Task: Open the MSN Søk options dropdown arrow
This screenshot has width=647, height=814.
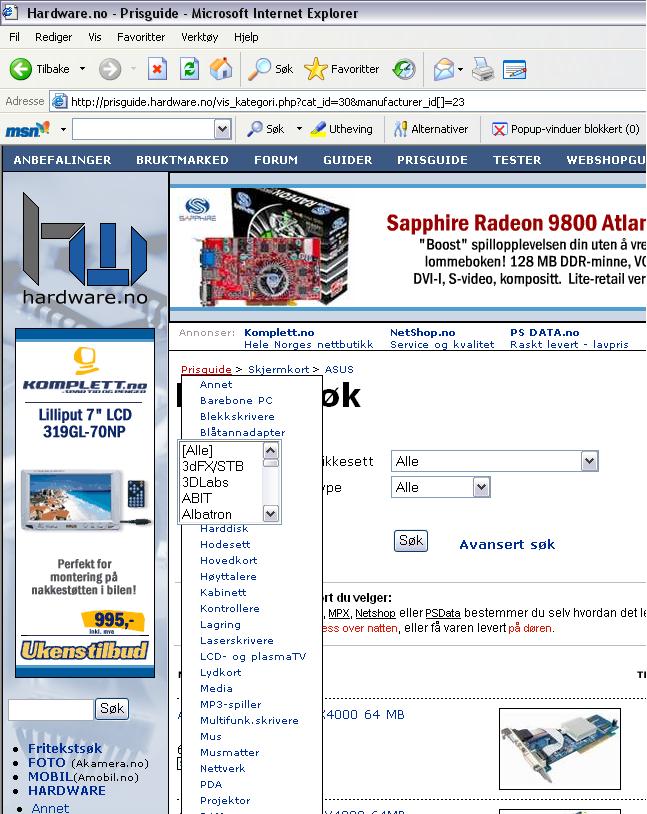Action: coord(299,129)
